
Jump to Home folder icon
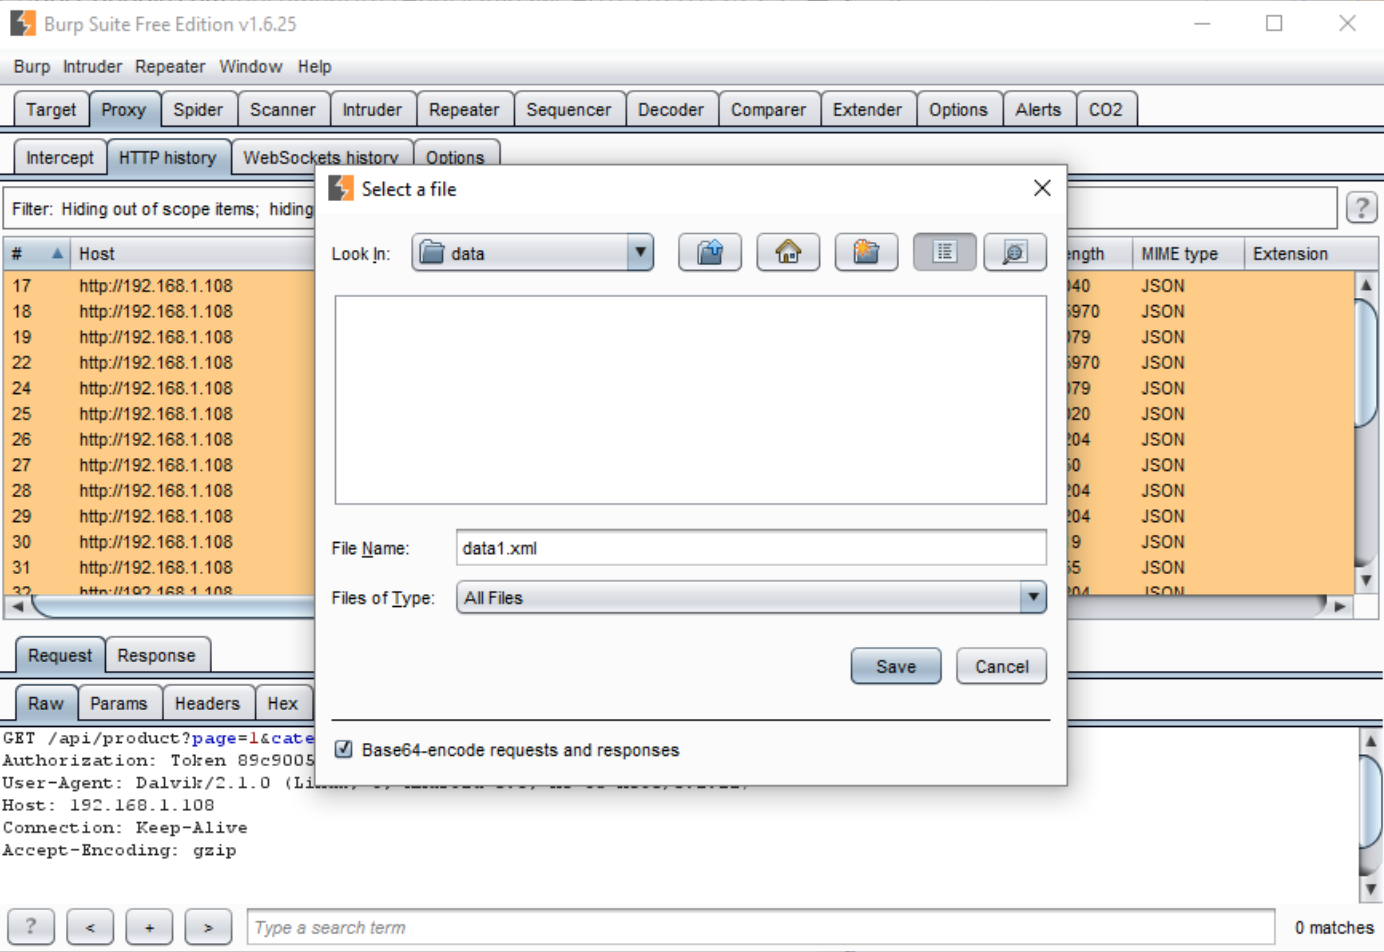click(788, 252)
